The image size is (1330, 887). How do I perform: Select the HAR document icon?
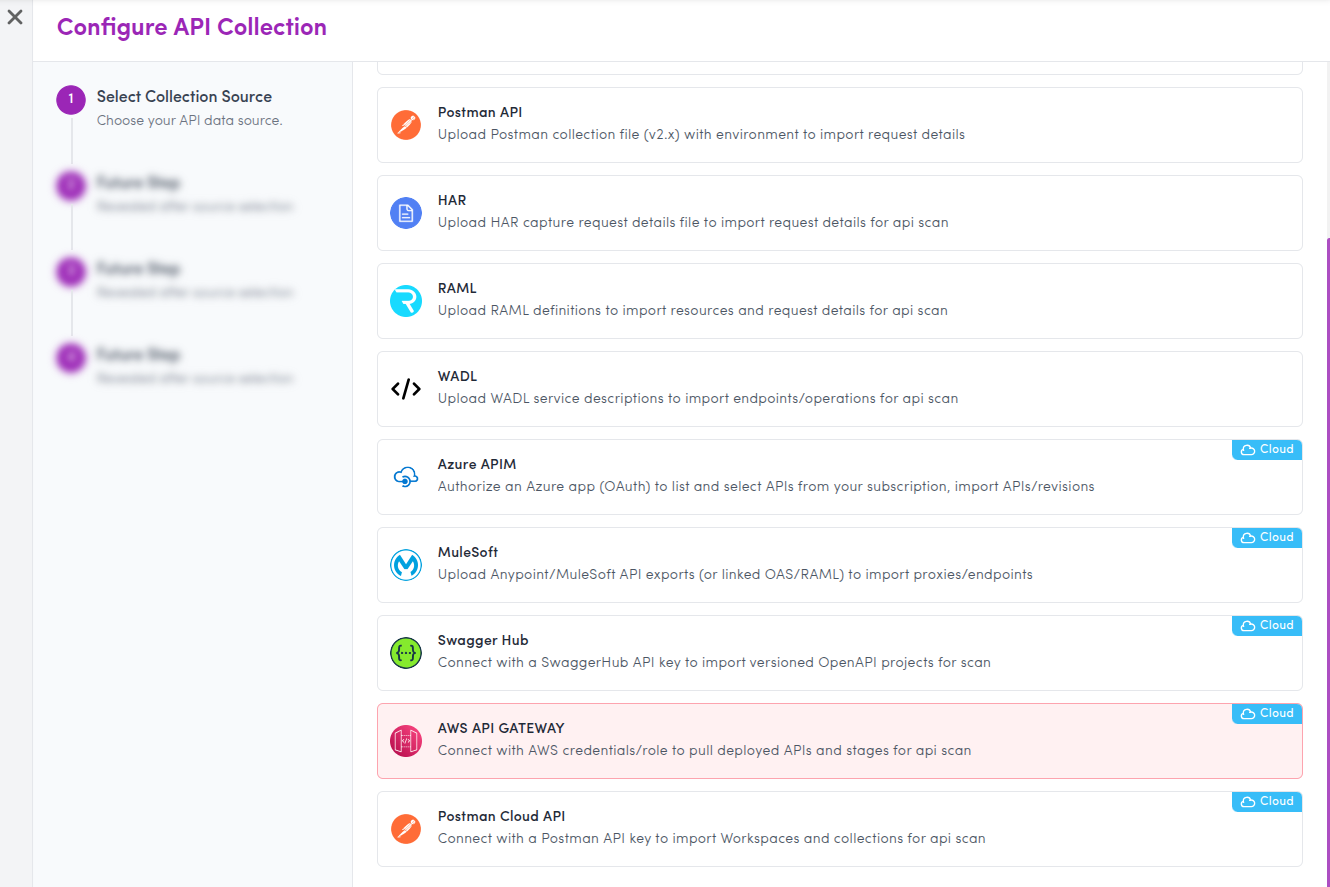[x=406, y=213]
